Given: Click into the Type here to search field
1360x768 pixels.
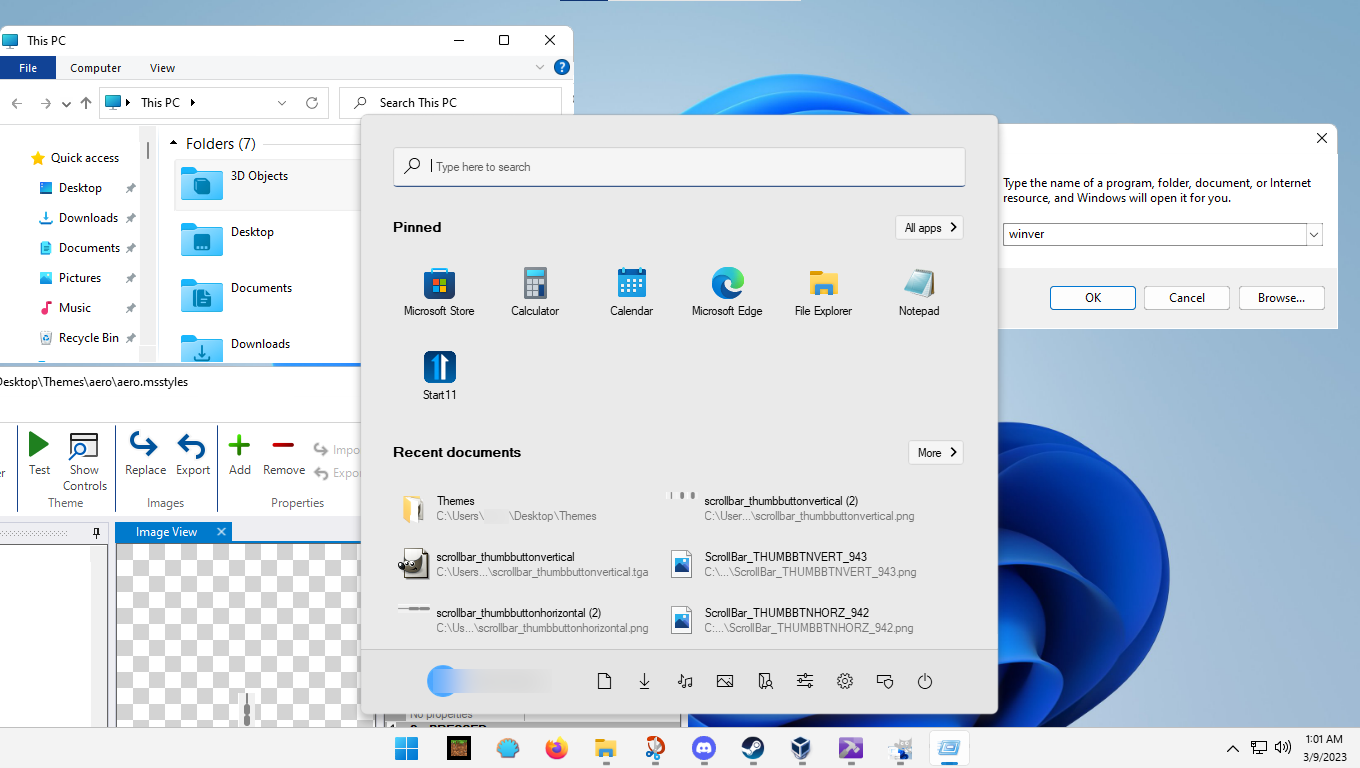Looking at the screenshot, I should [x=679, y=166].
